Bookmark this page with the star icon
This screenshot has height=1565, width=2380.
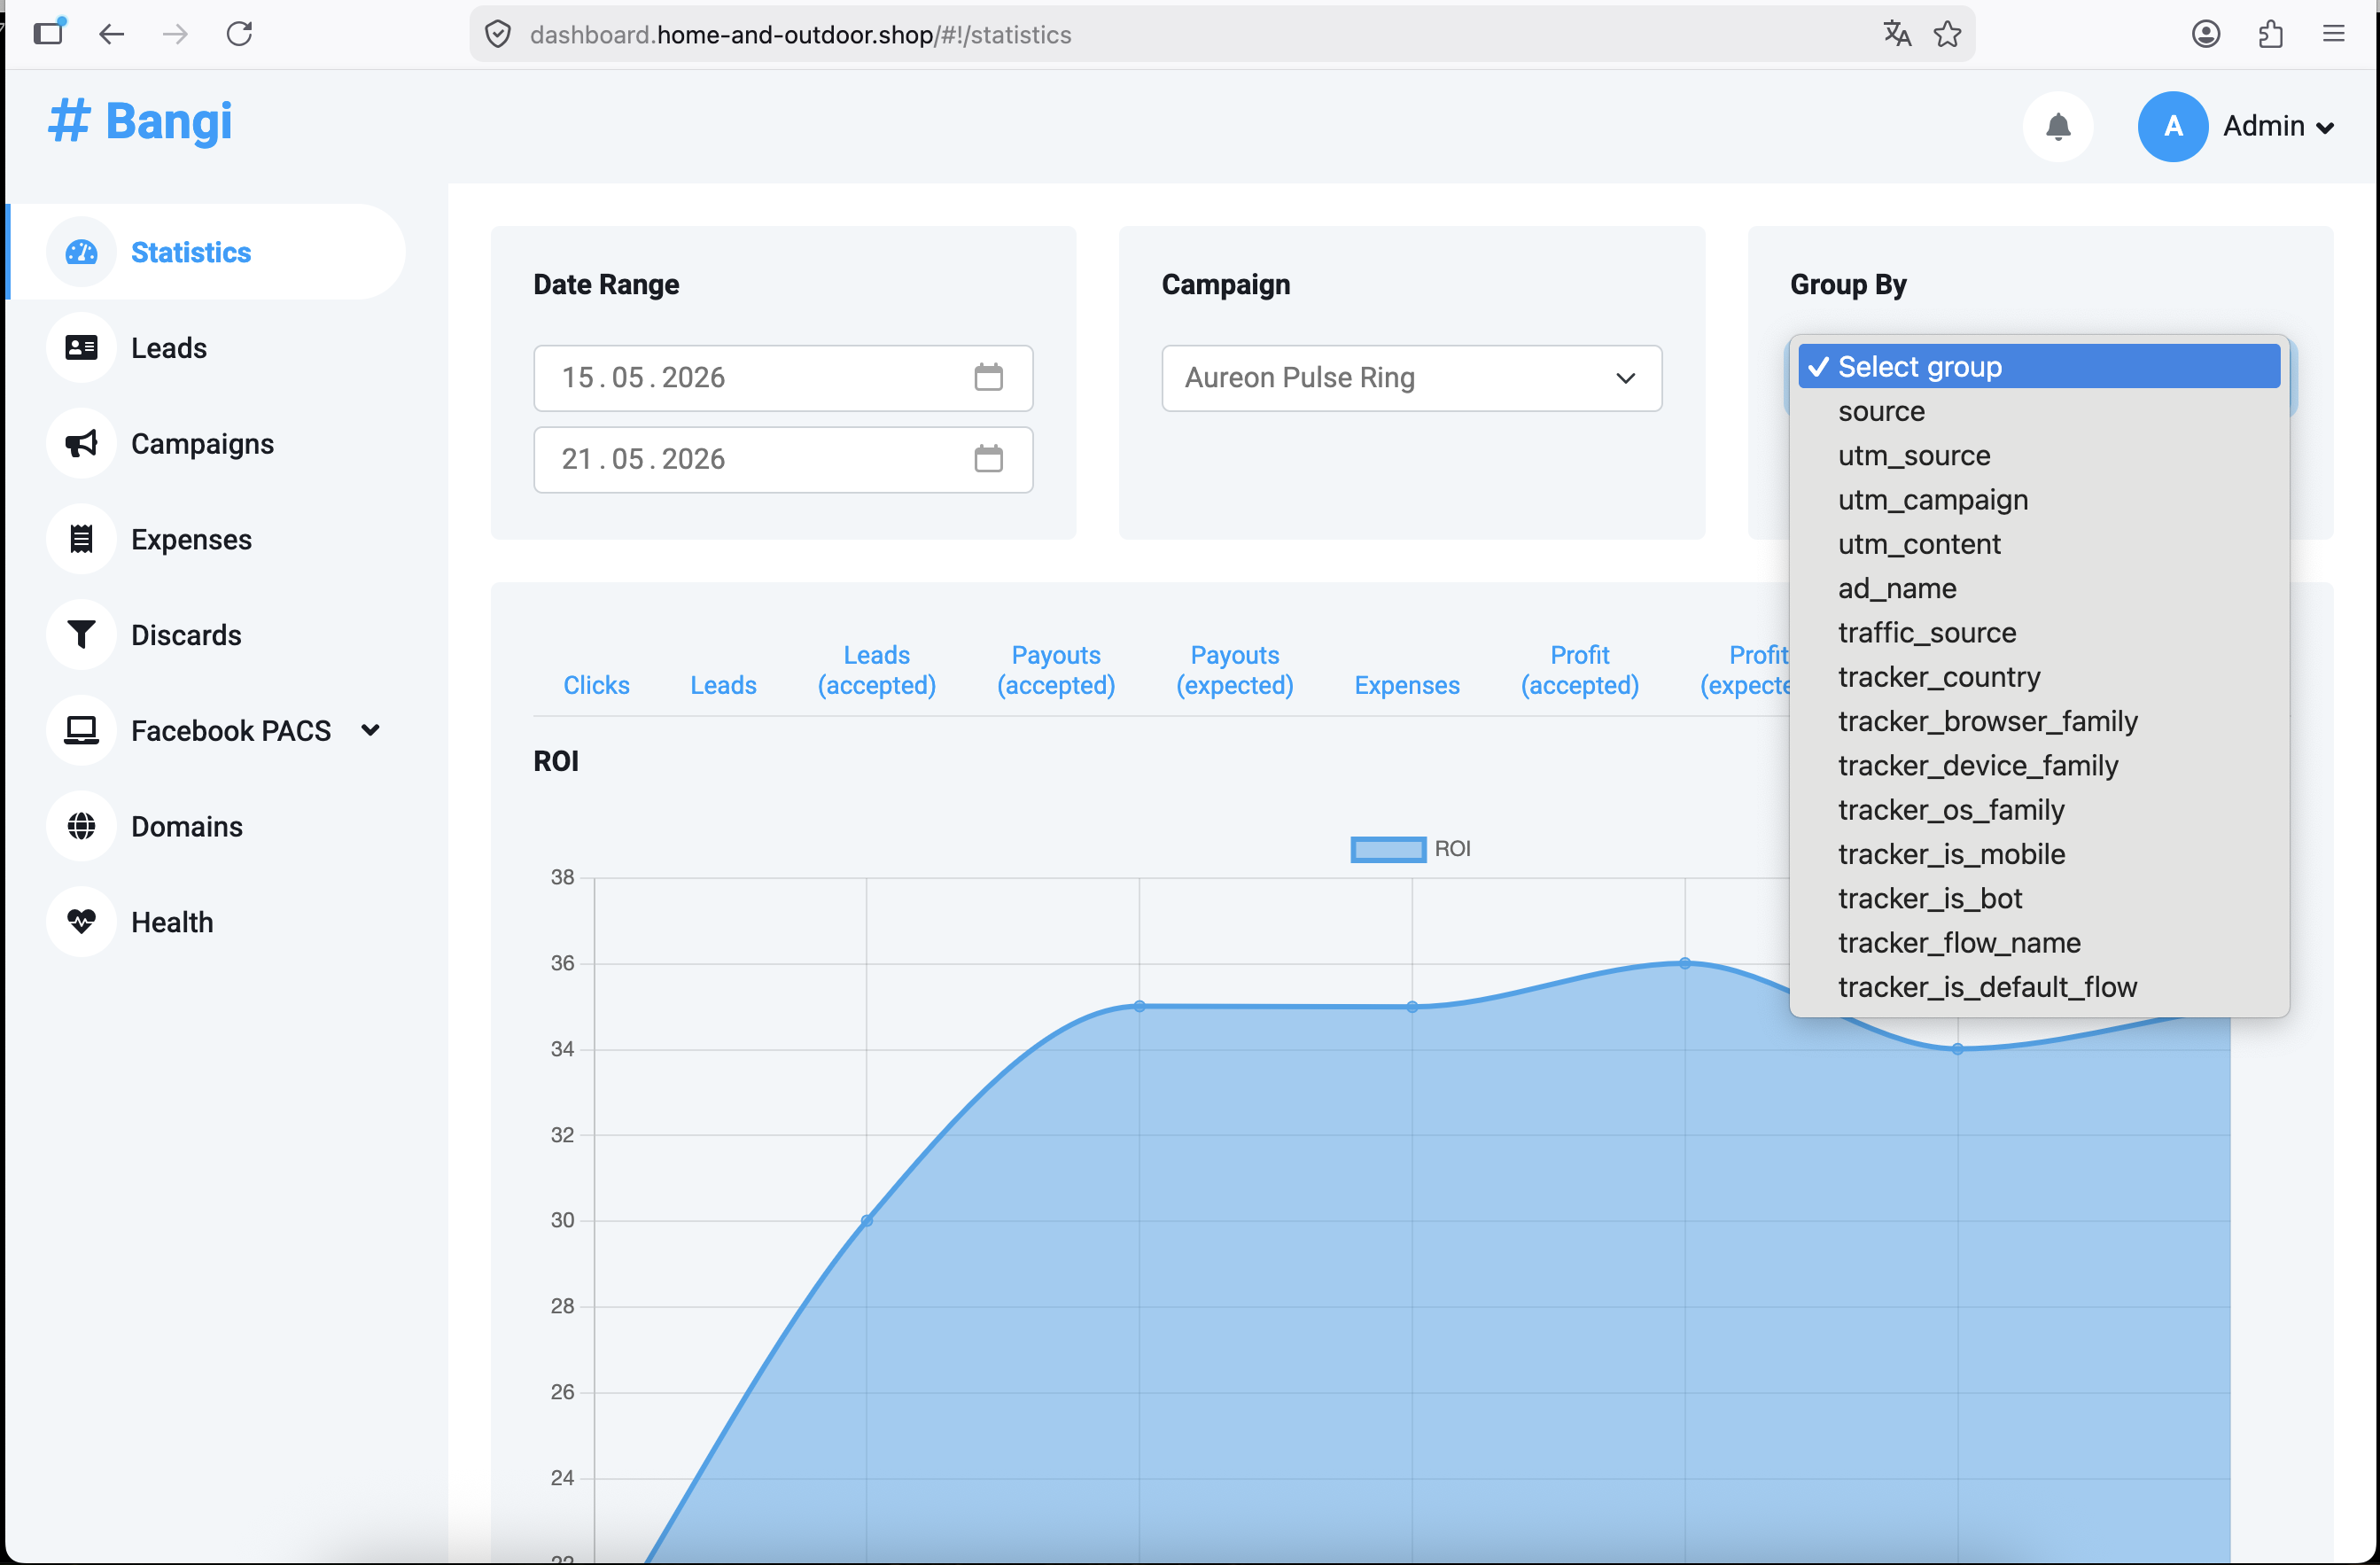(1948, 34)
